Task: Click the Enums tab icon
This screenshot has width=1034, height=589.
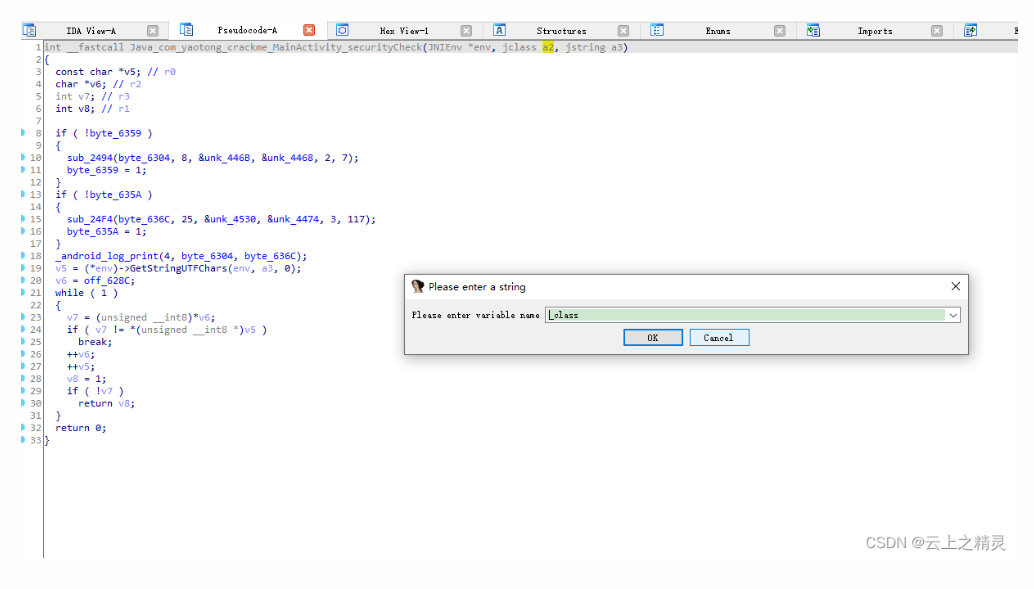Action: pos(657,30)
